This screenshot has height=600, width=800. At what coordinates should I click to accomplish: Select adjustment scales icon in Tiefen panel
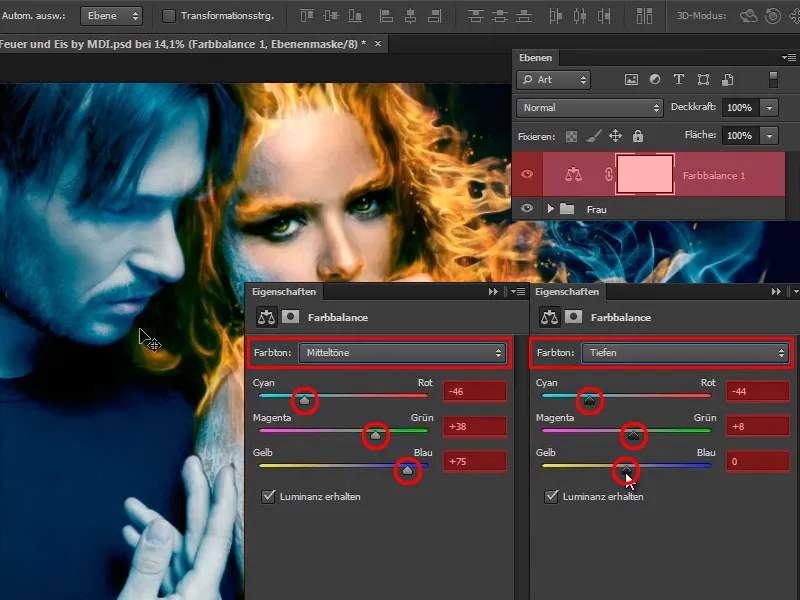pos(549,317)
